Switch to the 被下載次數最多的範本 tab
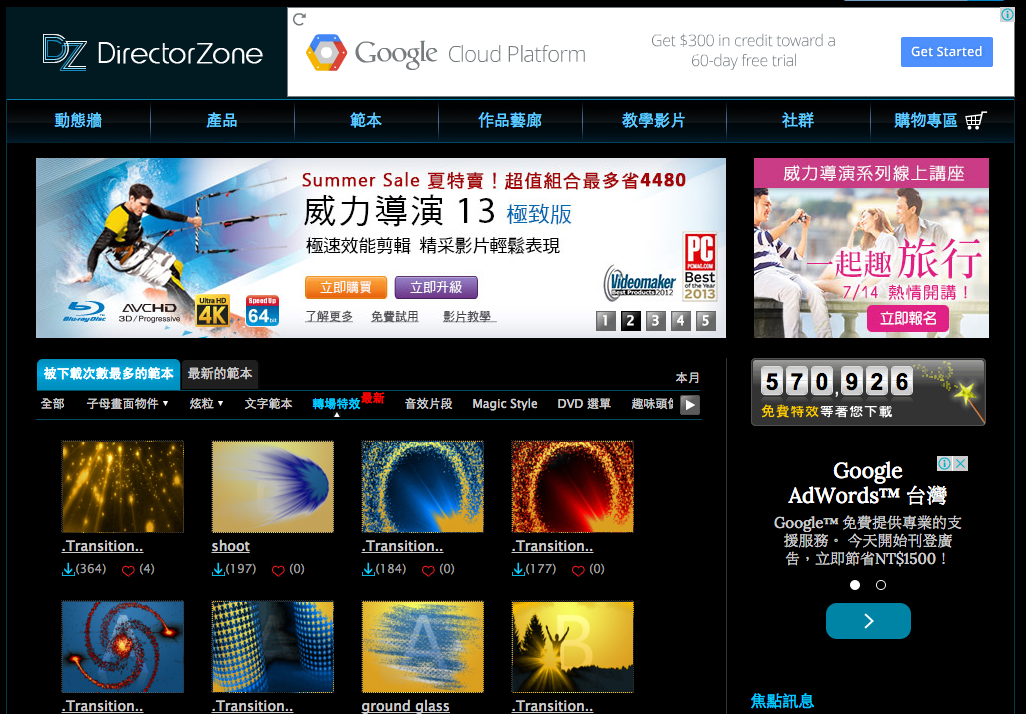This screenshot has height=714, width=1026. click(109, 374)
